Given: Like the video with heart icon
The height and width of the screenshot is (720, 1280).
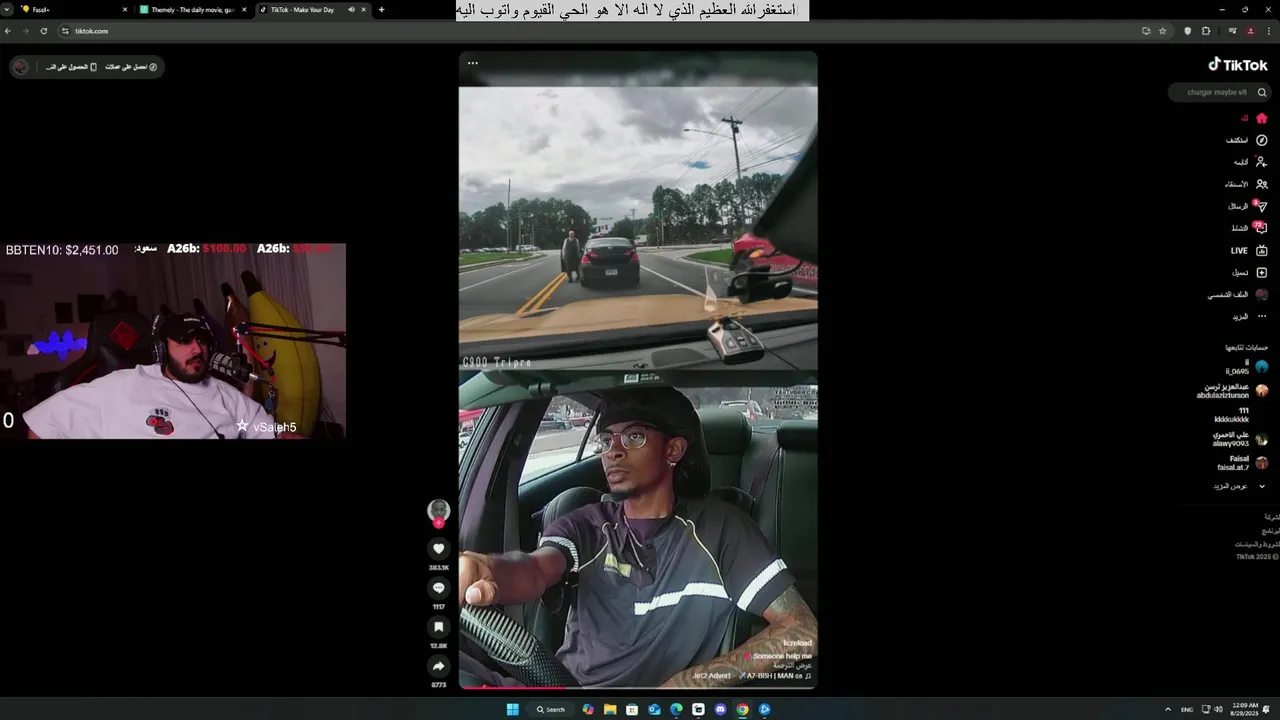Looking at the screenshot, I should [x=438, y=548].
